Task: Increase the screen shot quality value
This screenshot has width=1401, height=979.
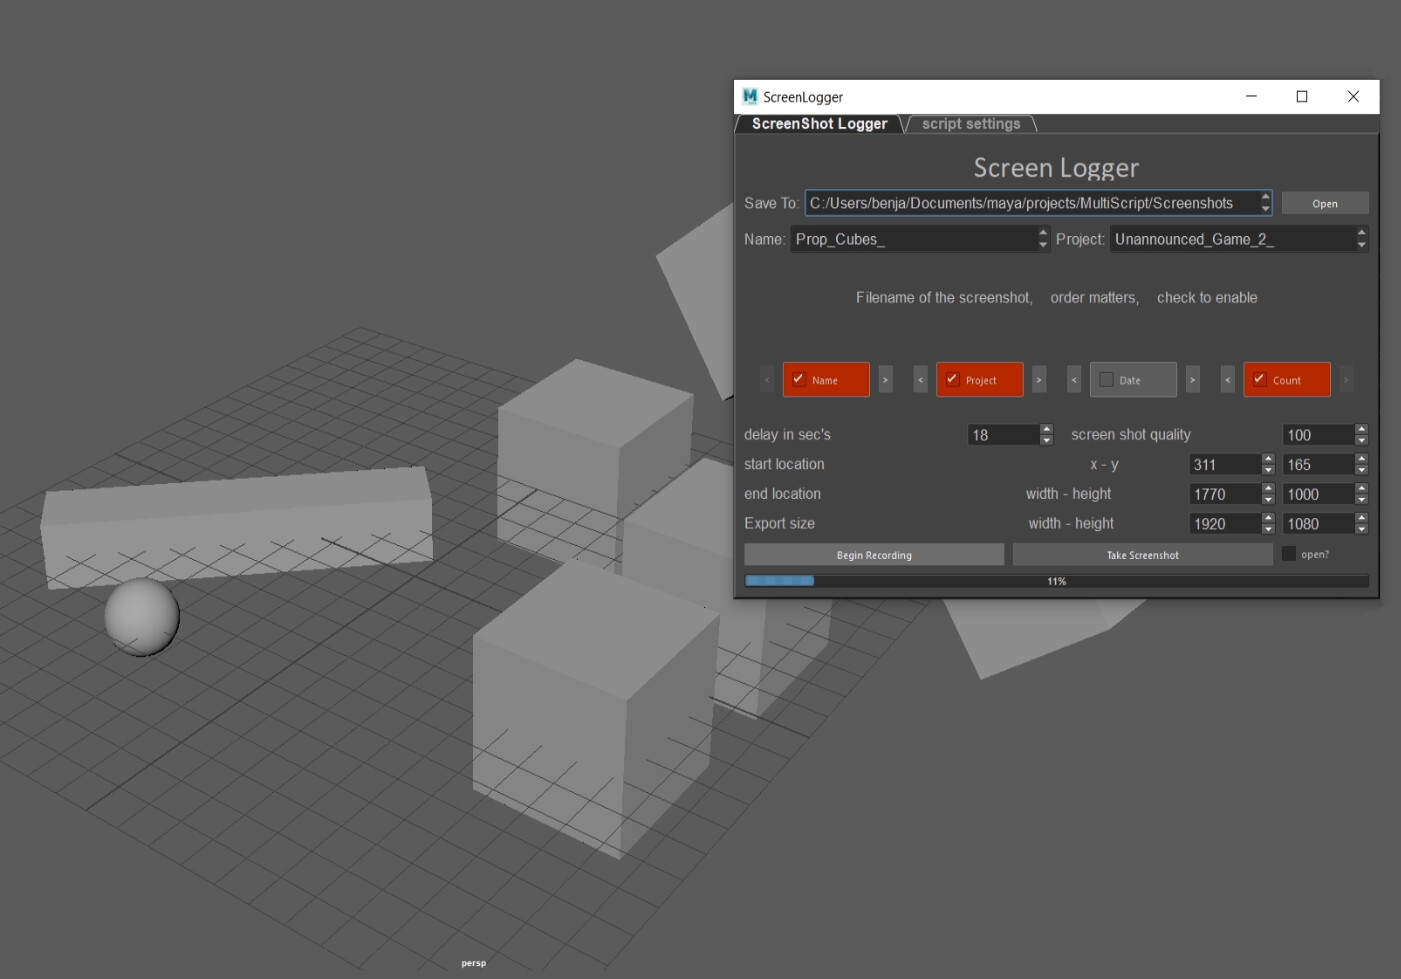Action: [1361, 429]
